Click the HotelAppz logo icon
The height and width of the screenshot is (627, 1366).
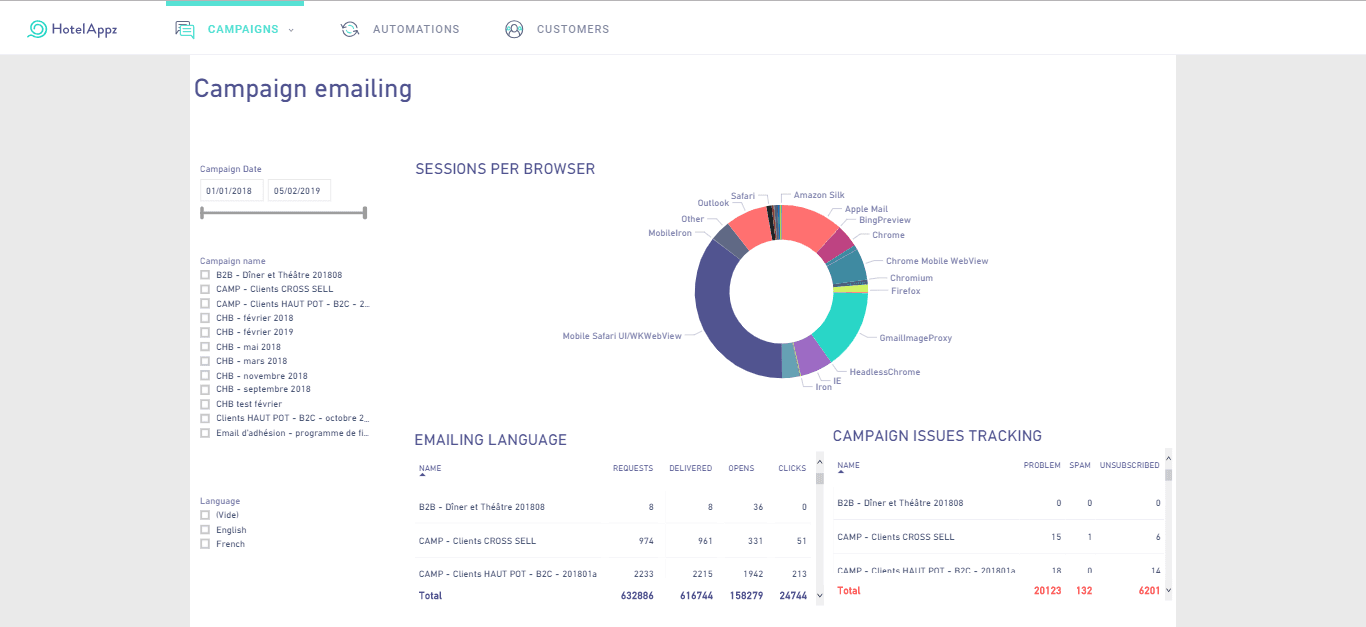[37, 29]
